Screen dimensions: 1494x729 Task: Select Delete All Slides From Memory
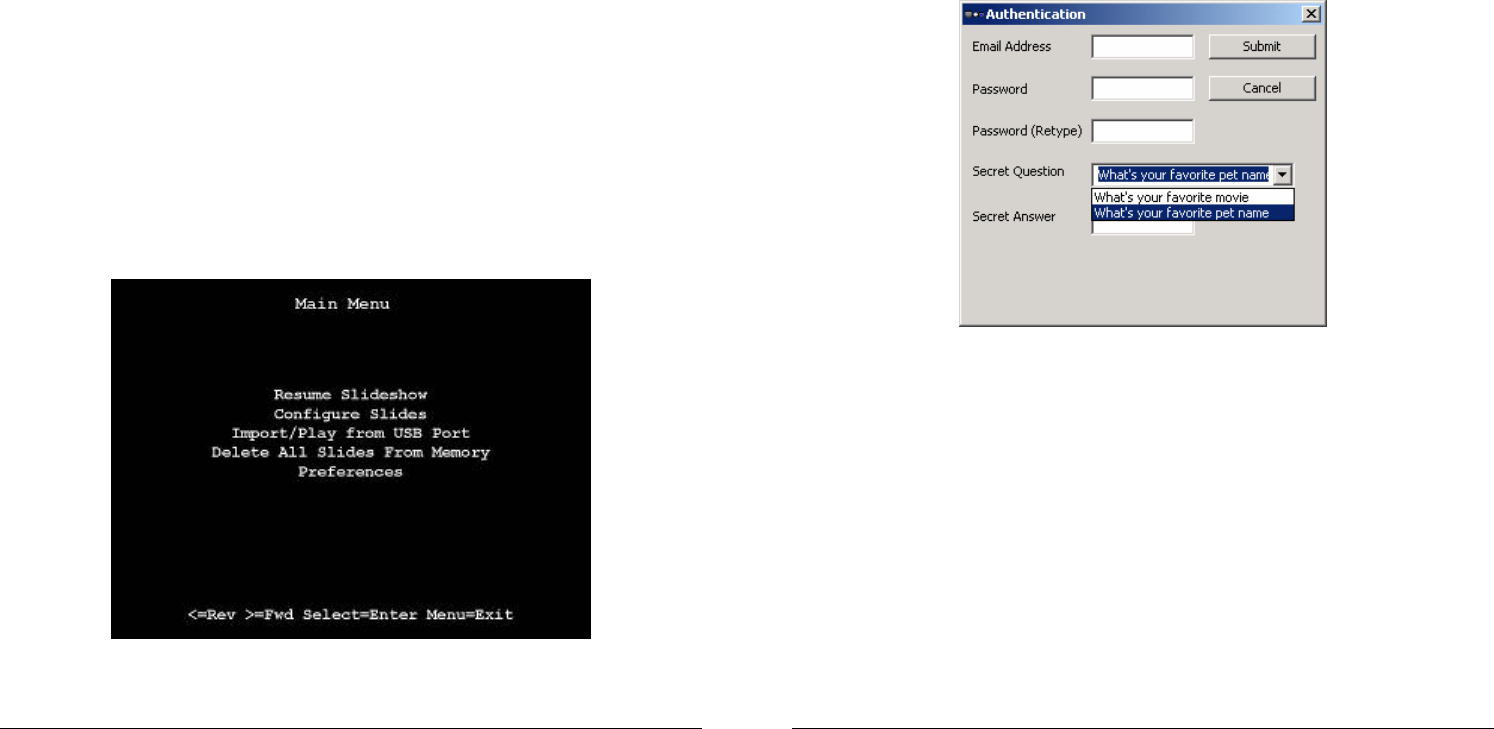[x=351, y=452]
